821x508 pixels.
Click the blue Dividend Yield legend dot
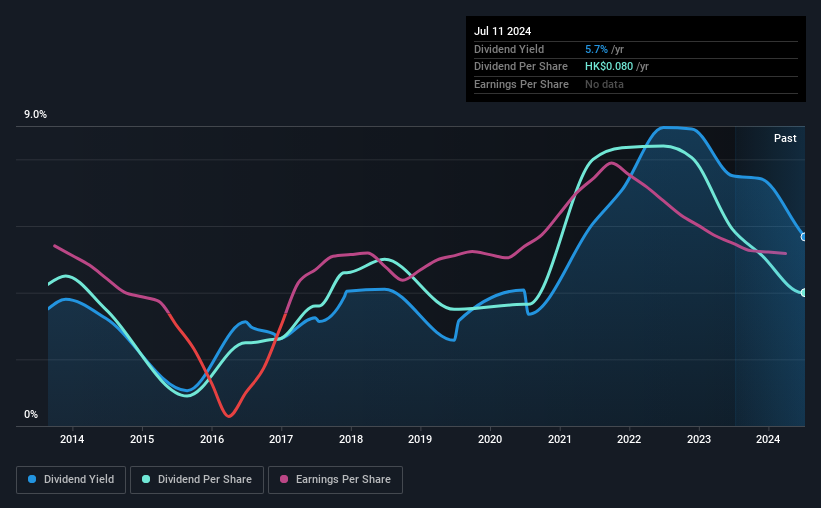coord(32,479)
